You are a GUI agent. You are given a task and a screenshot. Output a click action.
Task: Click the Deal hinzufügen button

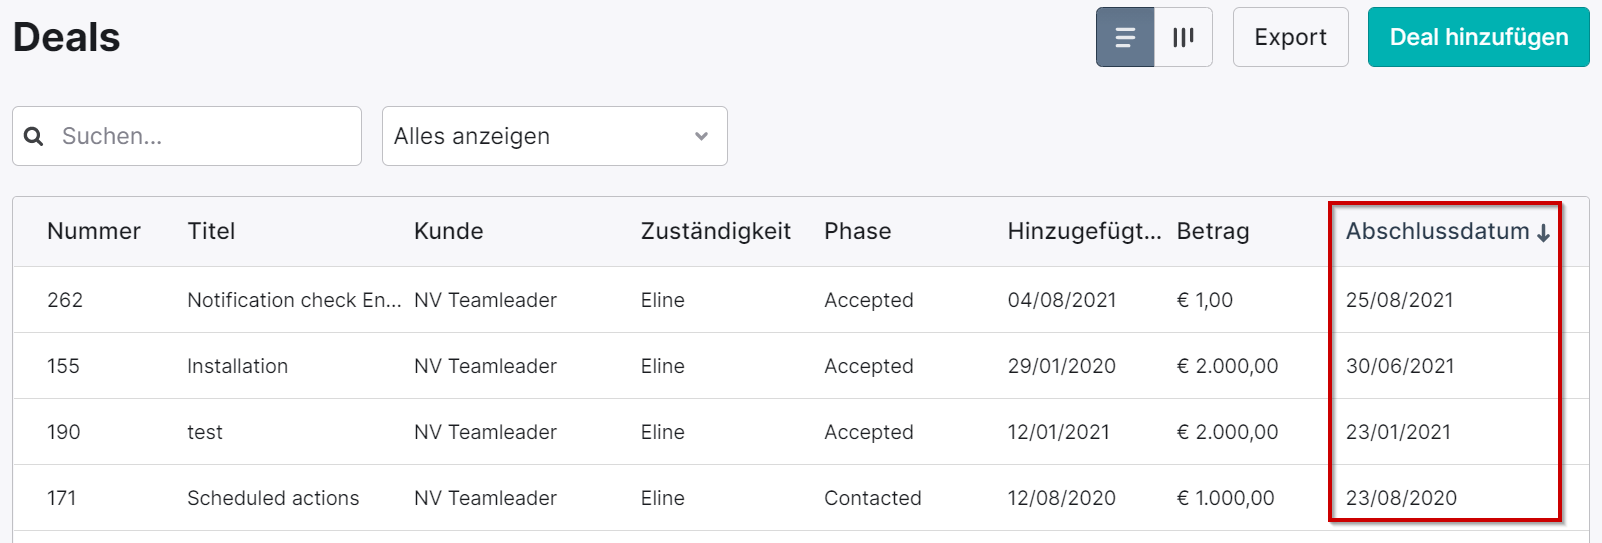tap(1478, 37)
